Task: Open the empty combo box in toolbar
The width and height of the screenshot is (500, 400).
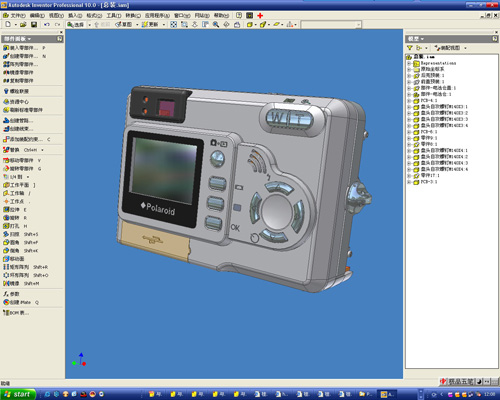Action: click(x=331, y=25)
